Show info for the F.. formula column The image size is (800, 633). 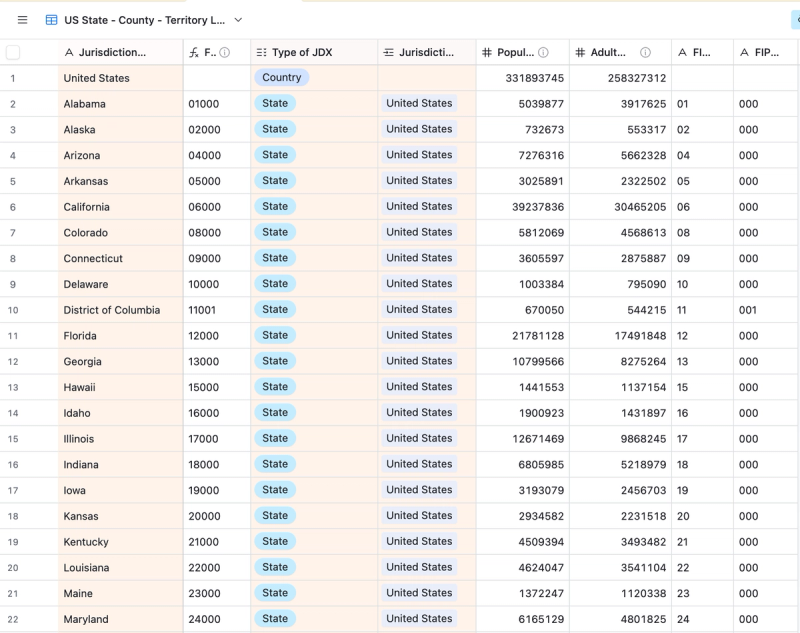pyautogui.click(x=224, y=52)
